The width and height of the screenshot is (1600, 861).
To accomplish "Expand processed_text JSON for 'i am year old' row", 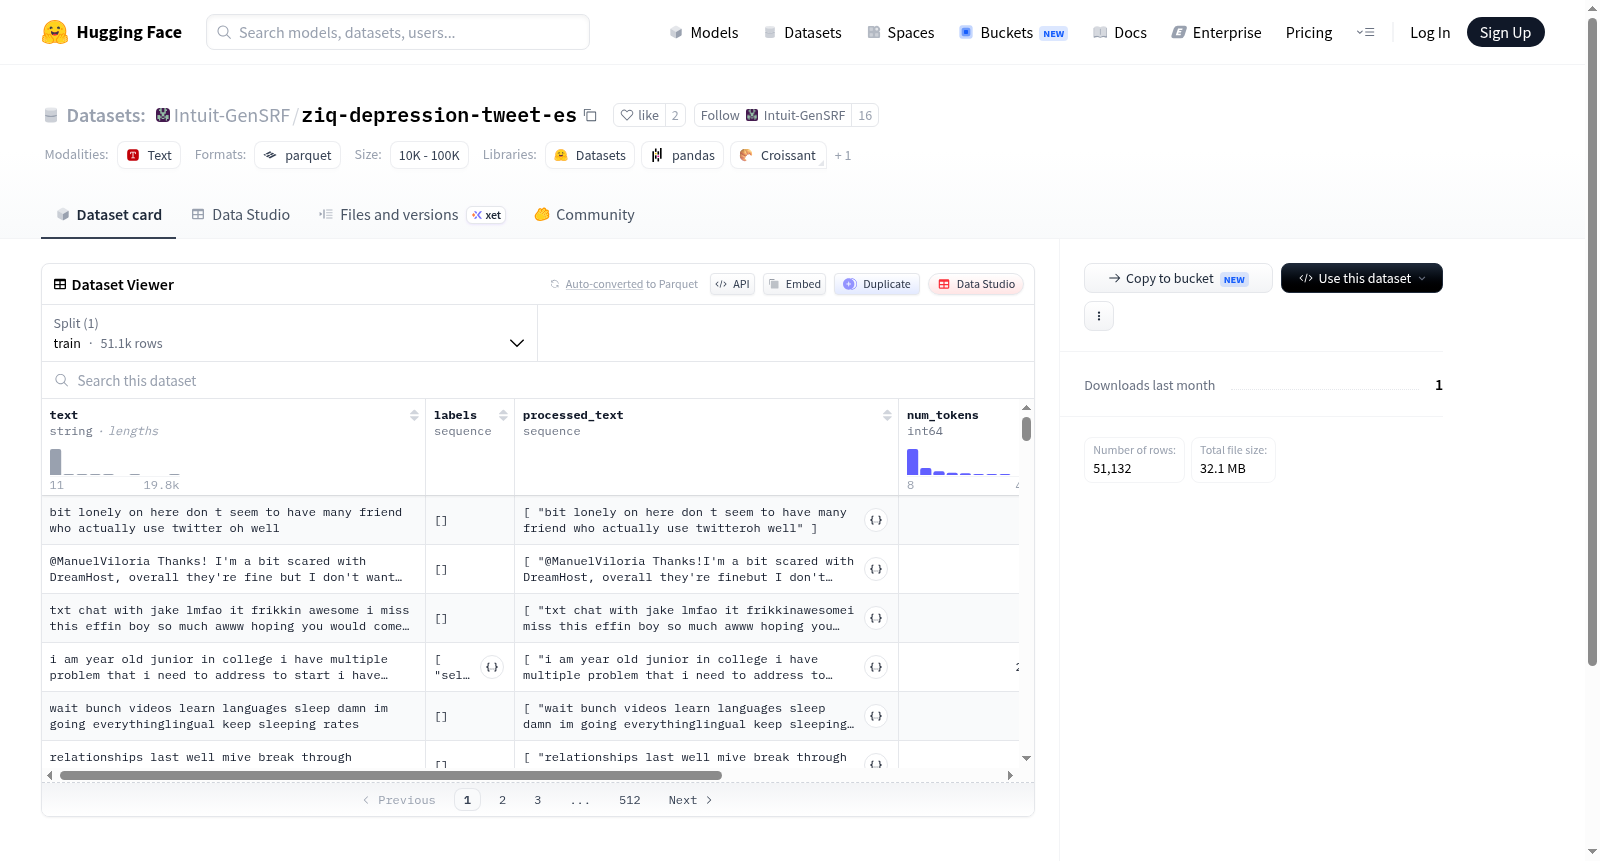I will coord(876,667).
